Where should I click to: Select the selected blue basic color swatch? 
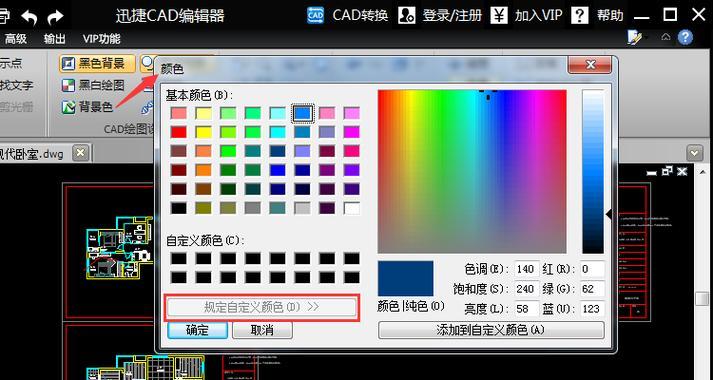(302, 113)
